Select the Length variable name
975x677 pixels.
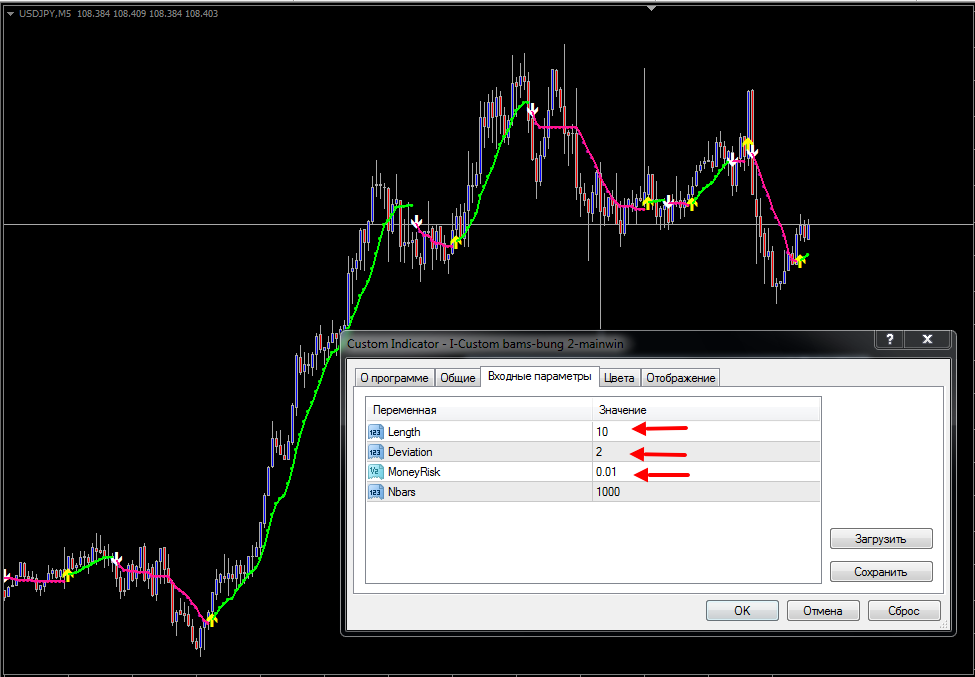(404, 431)
